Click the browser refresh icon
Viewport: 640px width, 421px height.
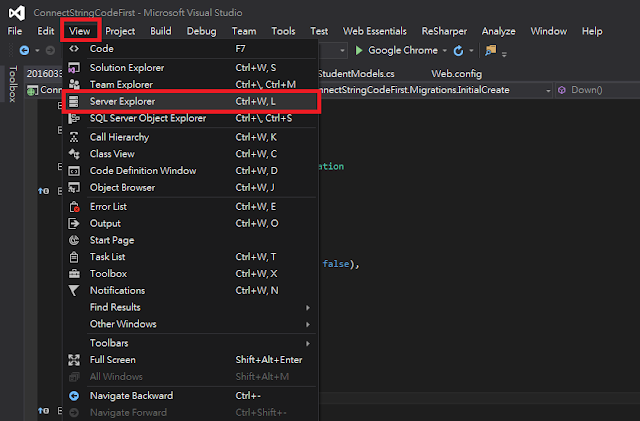pos(458,51)
